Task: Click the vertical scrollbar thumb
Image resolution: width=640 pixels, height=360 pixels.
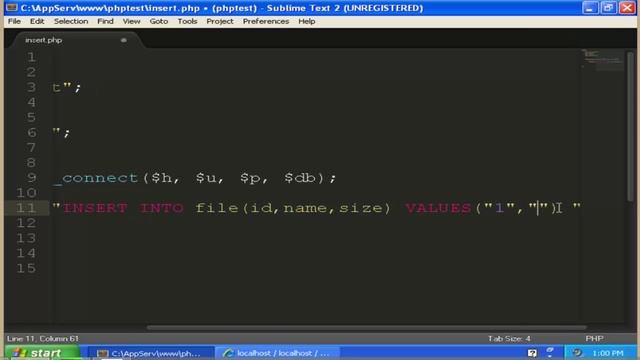Action: point(631,127)
